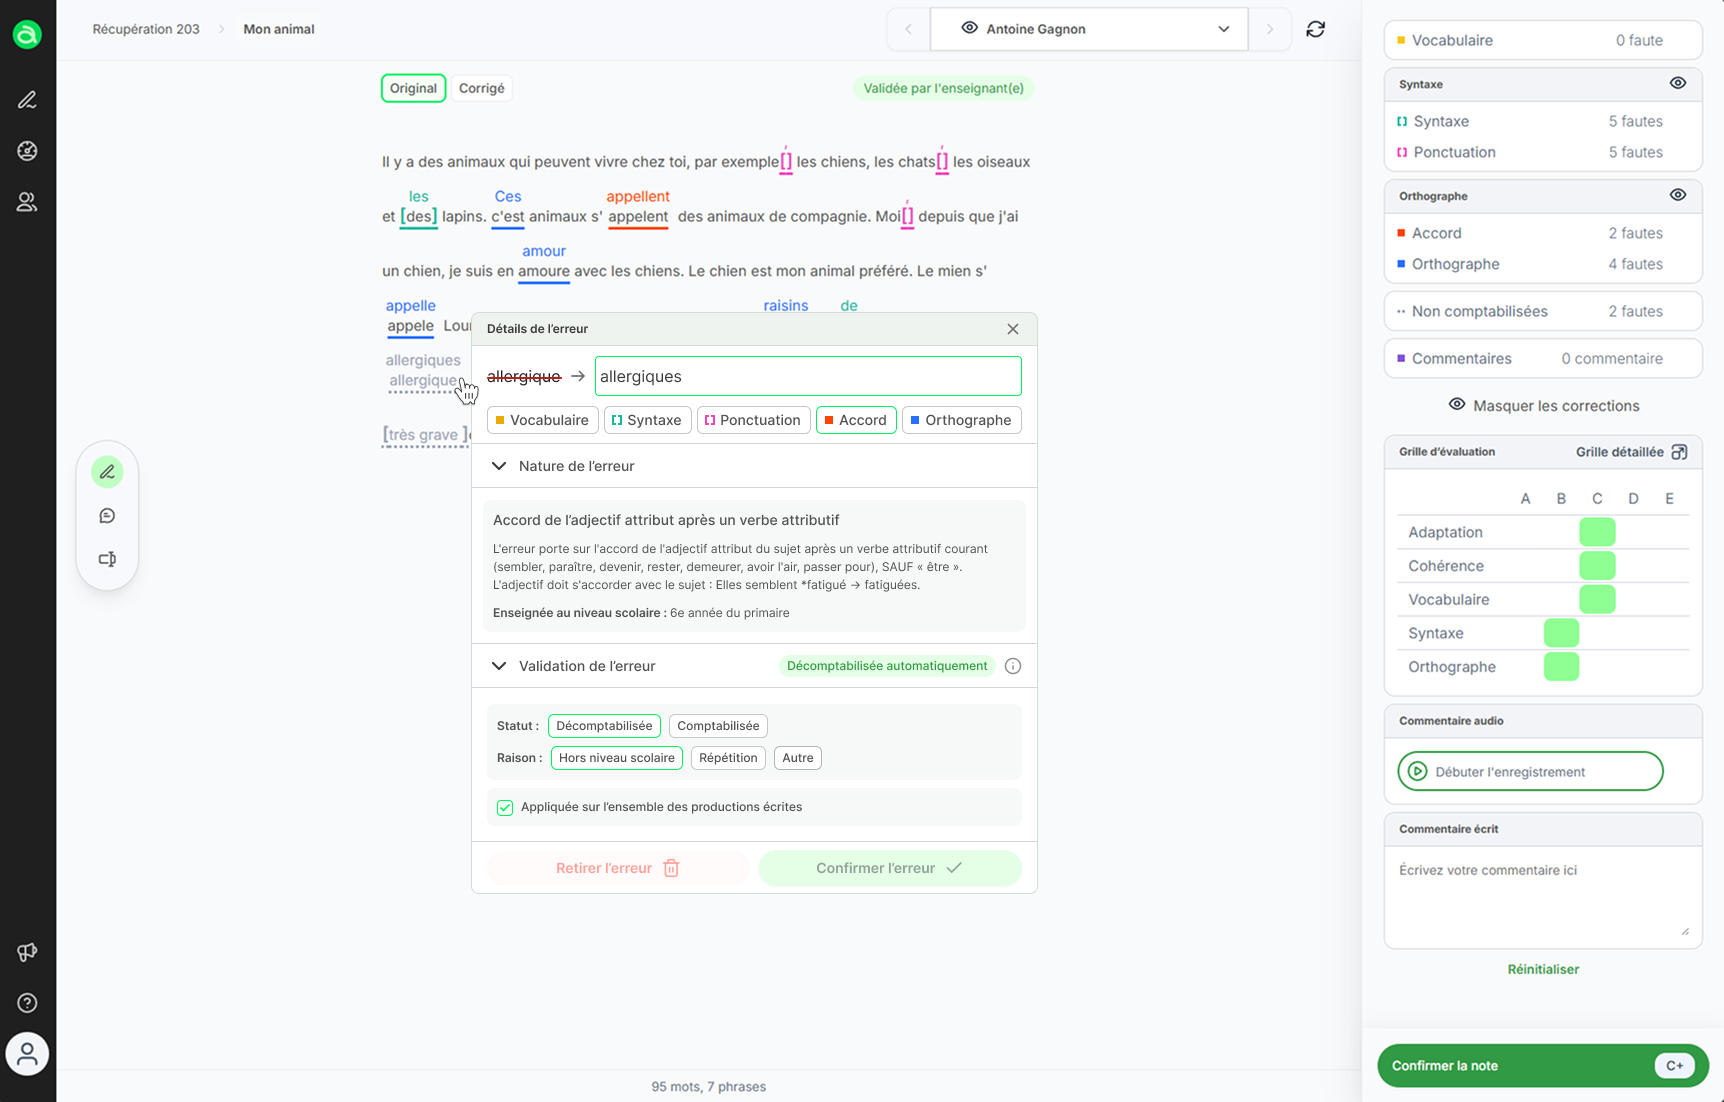Image resolution: width=1724 pixels, height=1102 pixels.
Task: Click the info icon beside Décomptabilisée automatiquement
Action: point(1013,666)
